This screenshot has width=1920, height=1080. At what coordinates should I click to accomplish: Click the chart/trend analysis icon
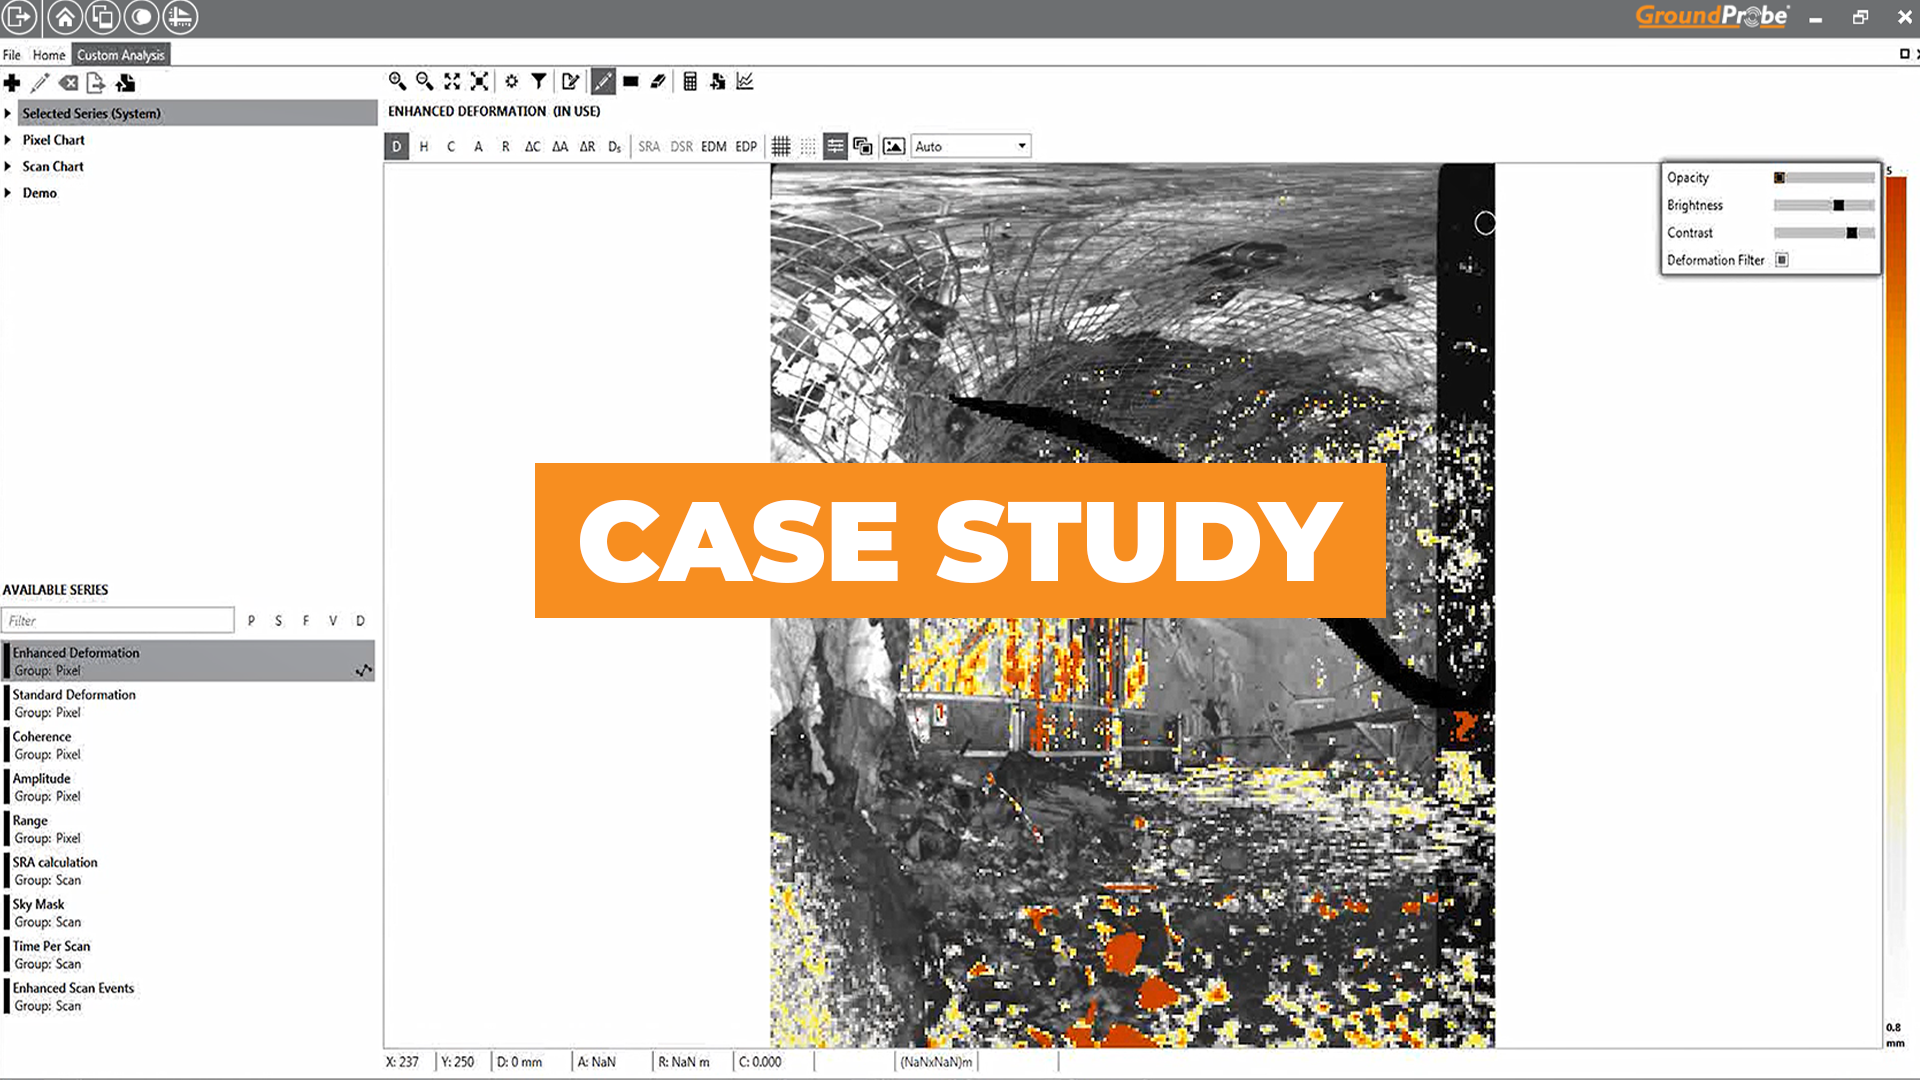(x=745, y=81)
